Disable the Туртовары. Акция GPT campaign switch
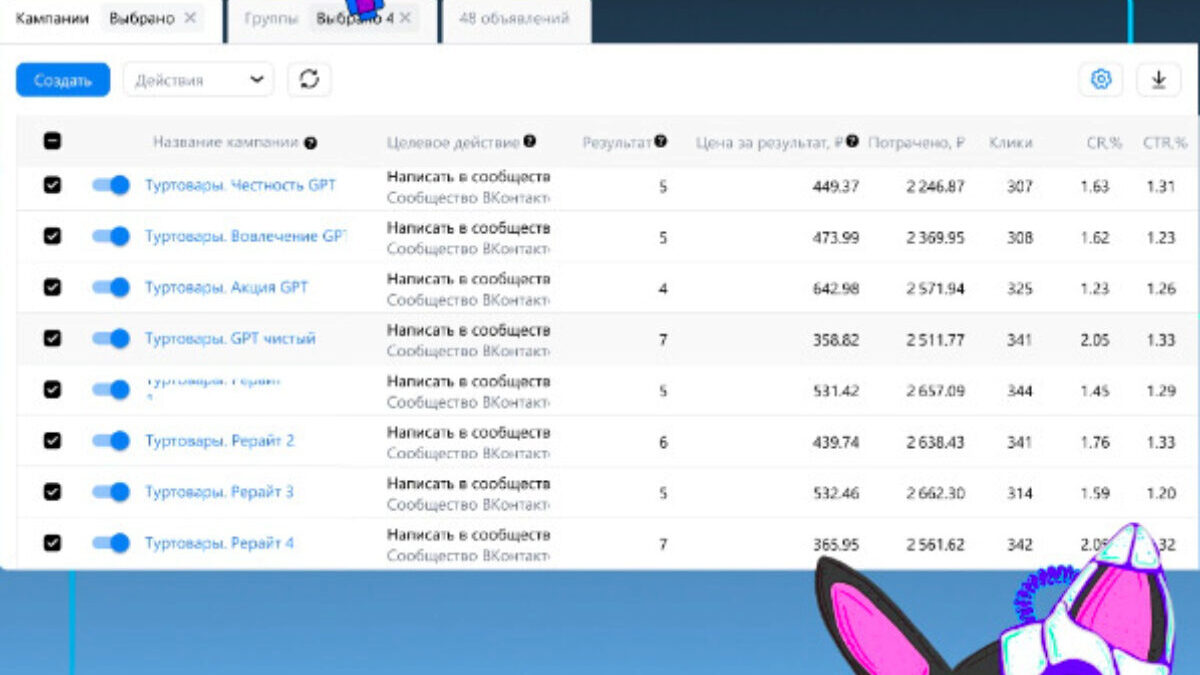This screenshot has height=675, width=1200. 111,287
